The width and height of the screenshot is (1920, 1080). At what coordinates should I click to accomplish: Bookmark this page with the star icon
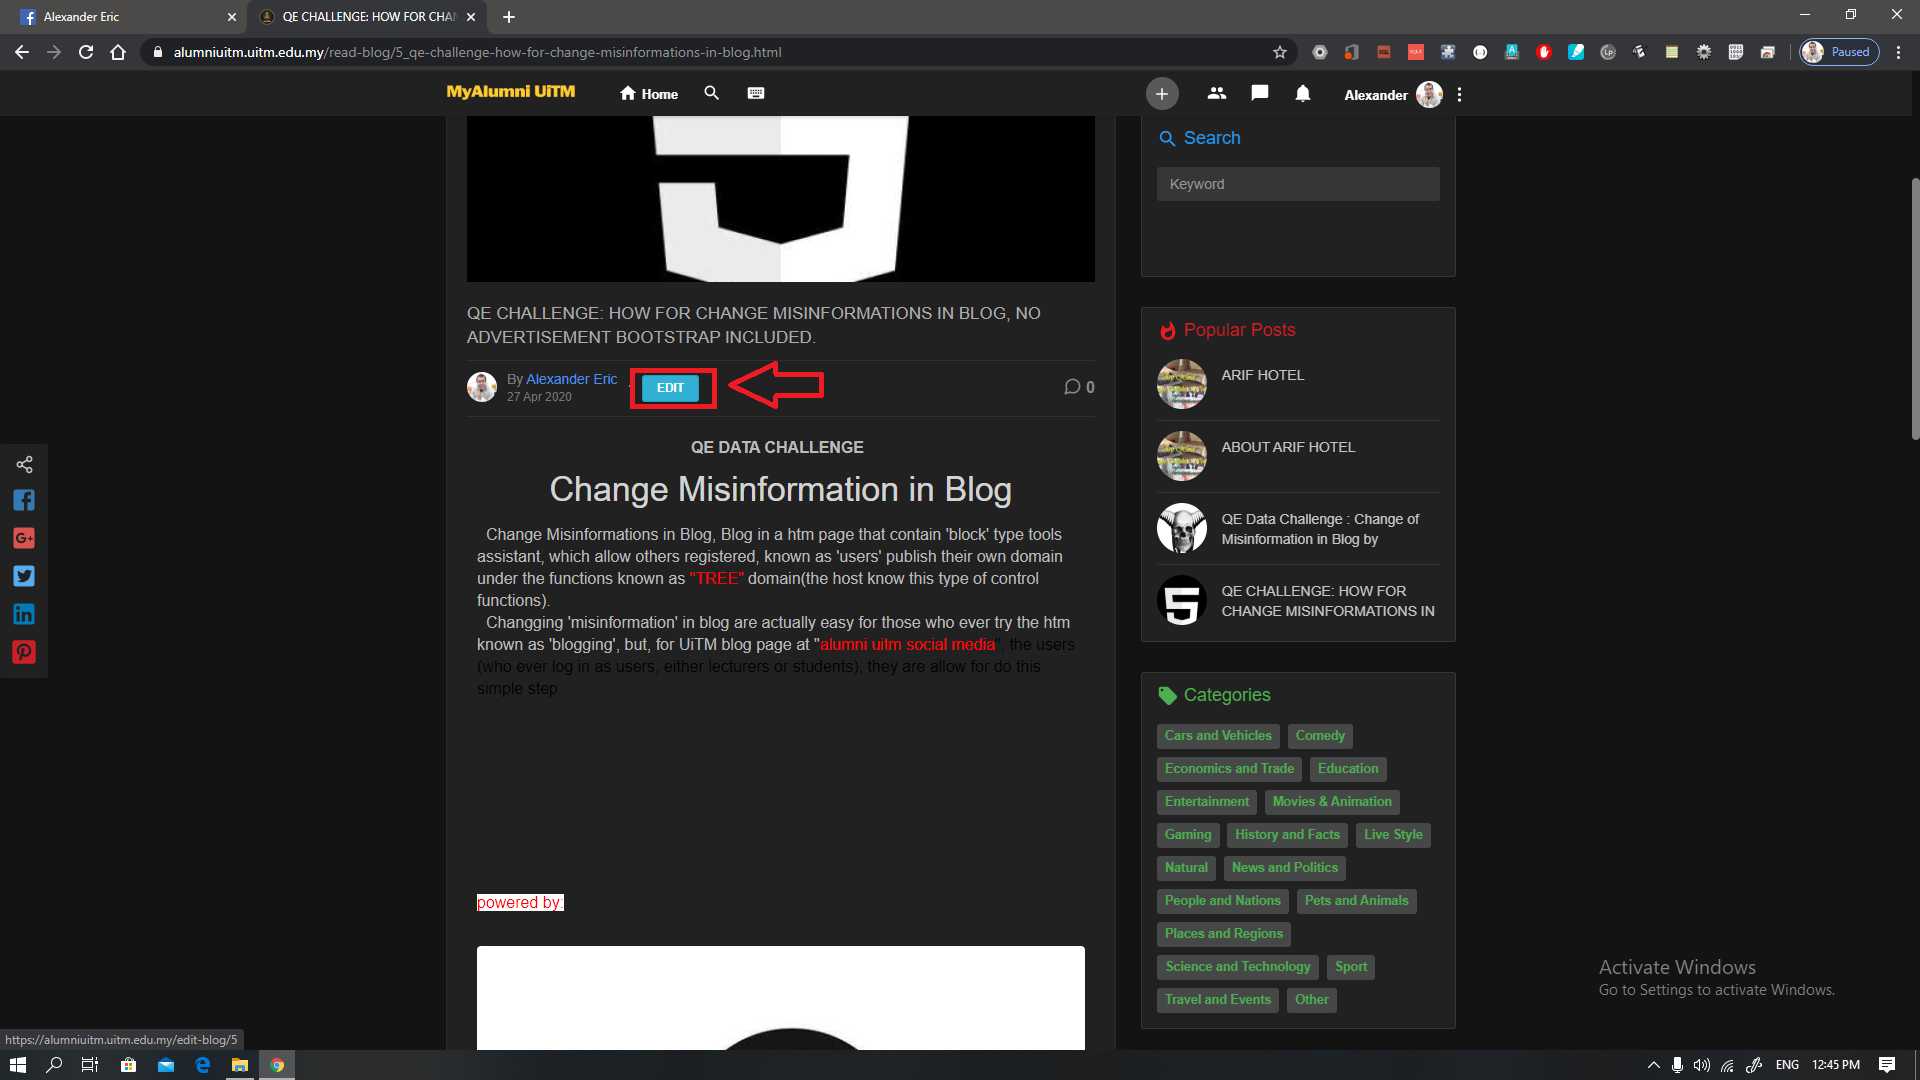[1279, 52]
